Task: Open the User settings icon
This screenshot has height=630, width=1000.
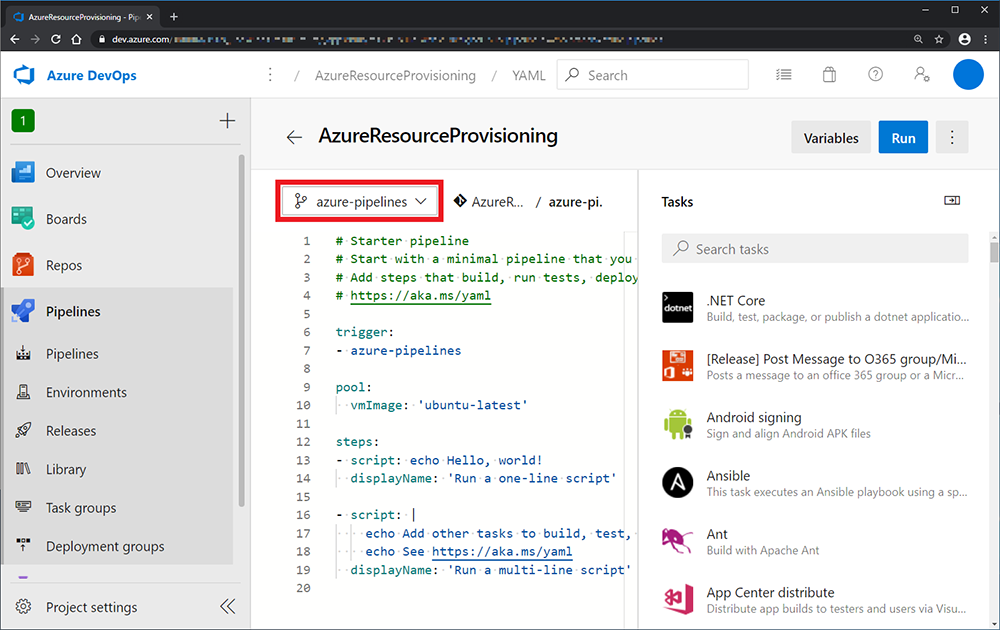Action: pos(922,75)
